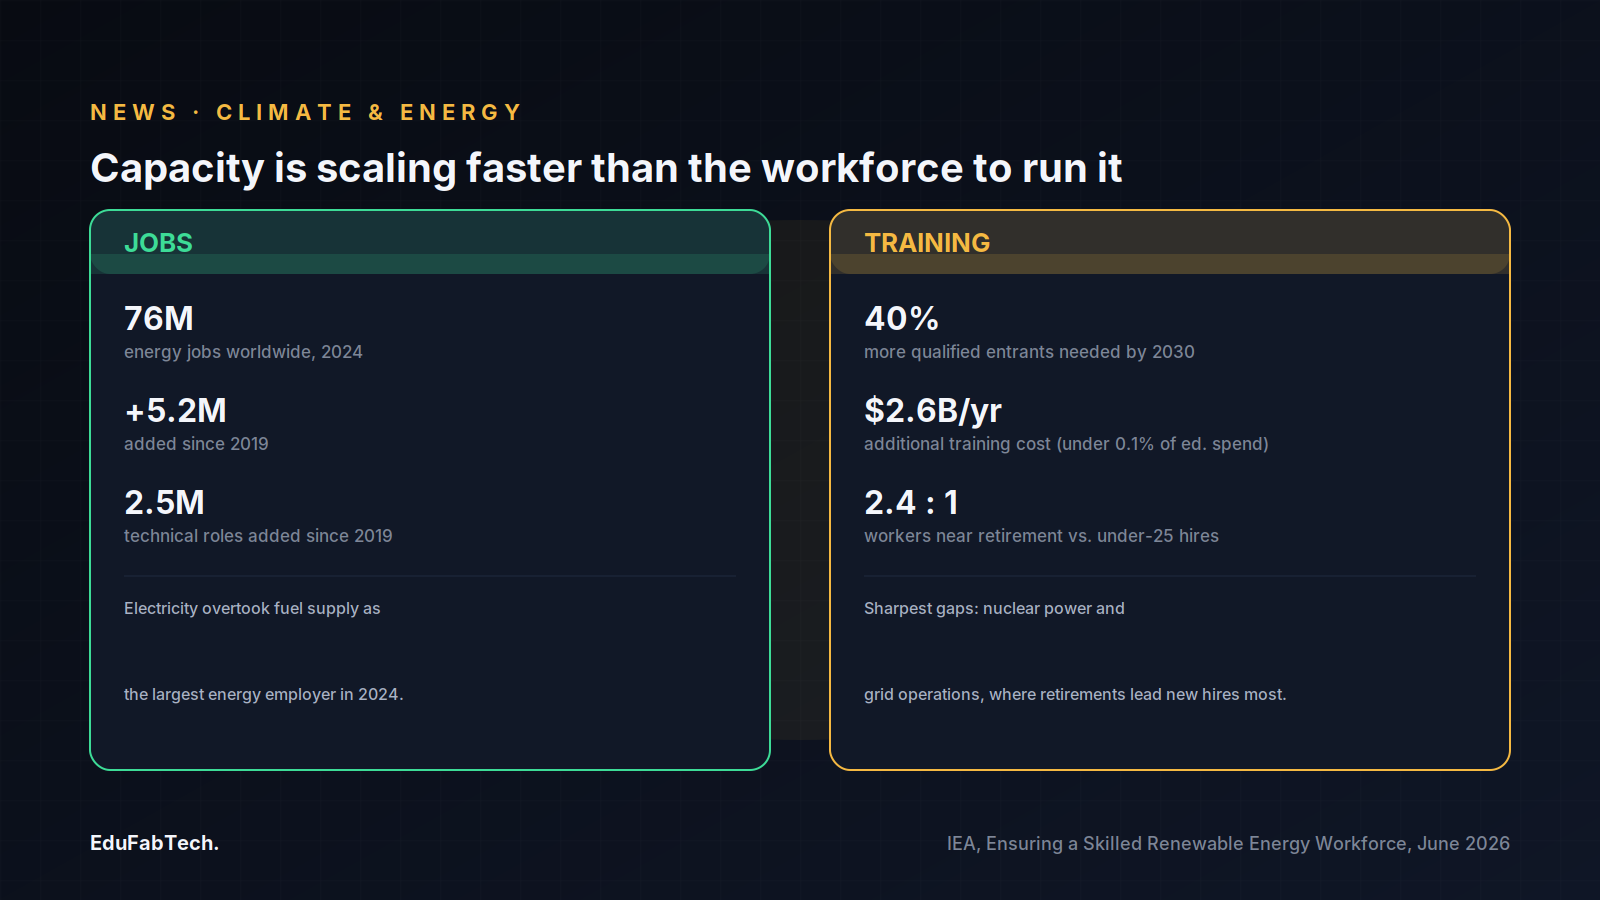1600x900 pixels.
Task: Click the IEA source citation in the footer
Action: coord(1228,844)
